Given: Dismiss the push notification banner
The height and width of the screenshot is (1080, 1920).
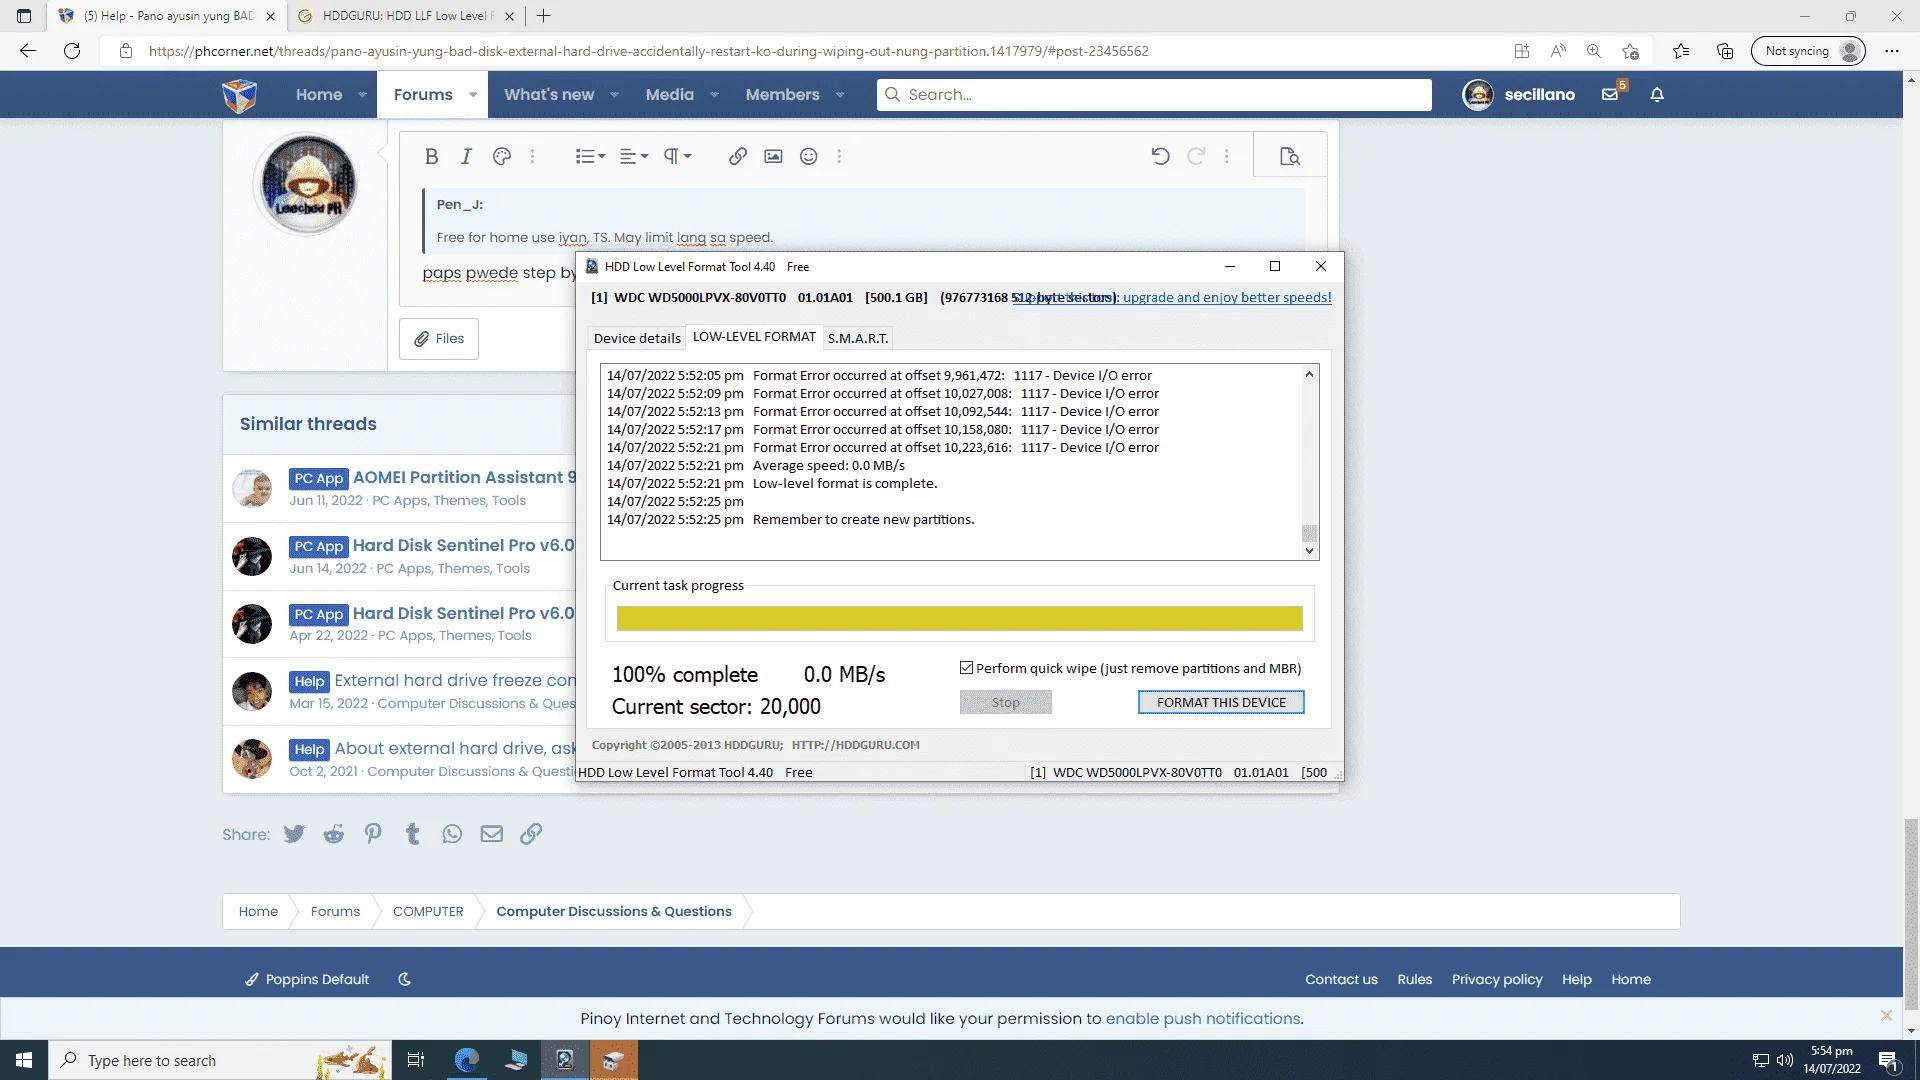Looking at the screenshot, I should pyautogui.click(x=1886, y=1016).
